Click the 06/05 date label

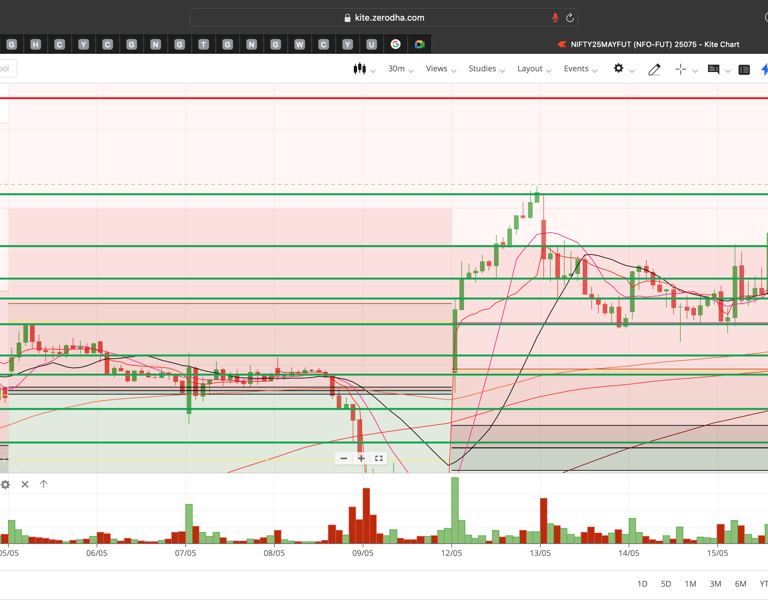[x=96, y=553]
